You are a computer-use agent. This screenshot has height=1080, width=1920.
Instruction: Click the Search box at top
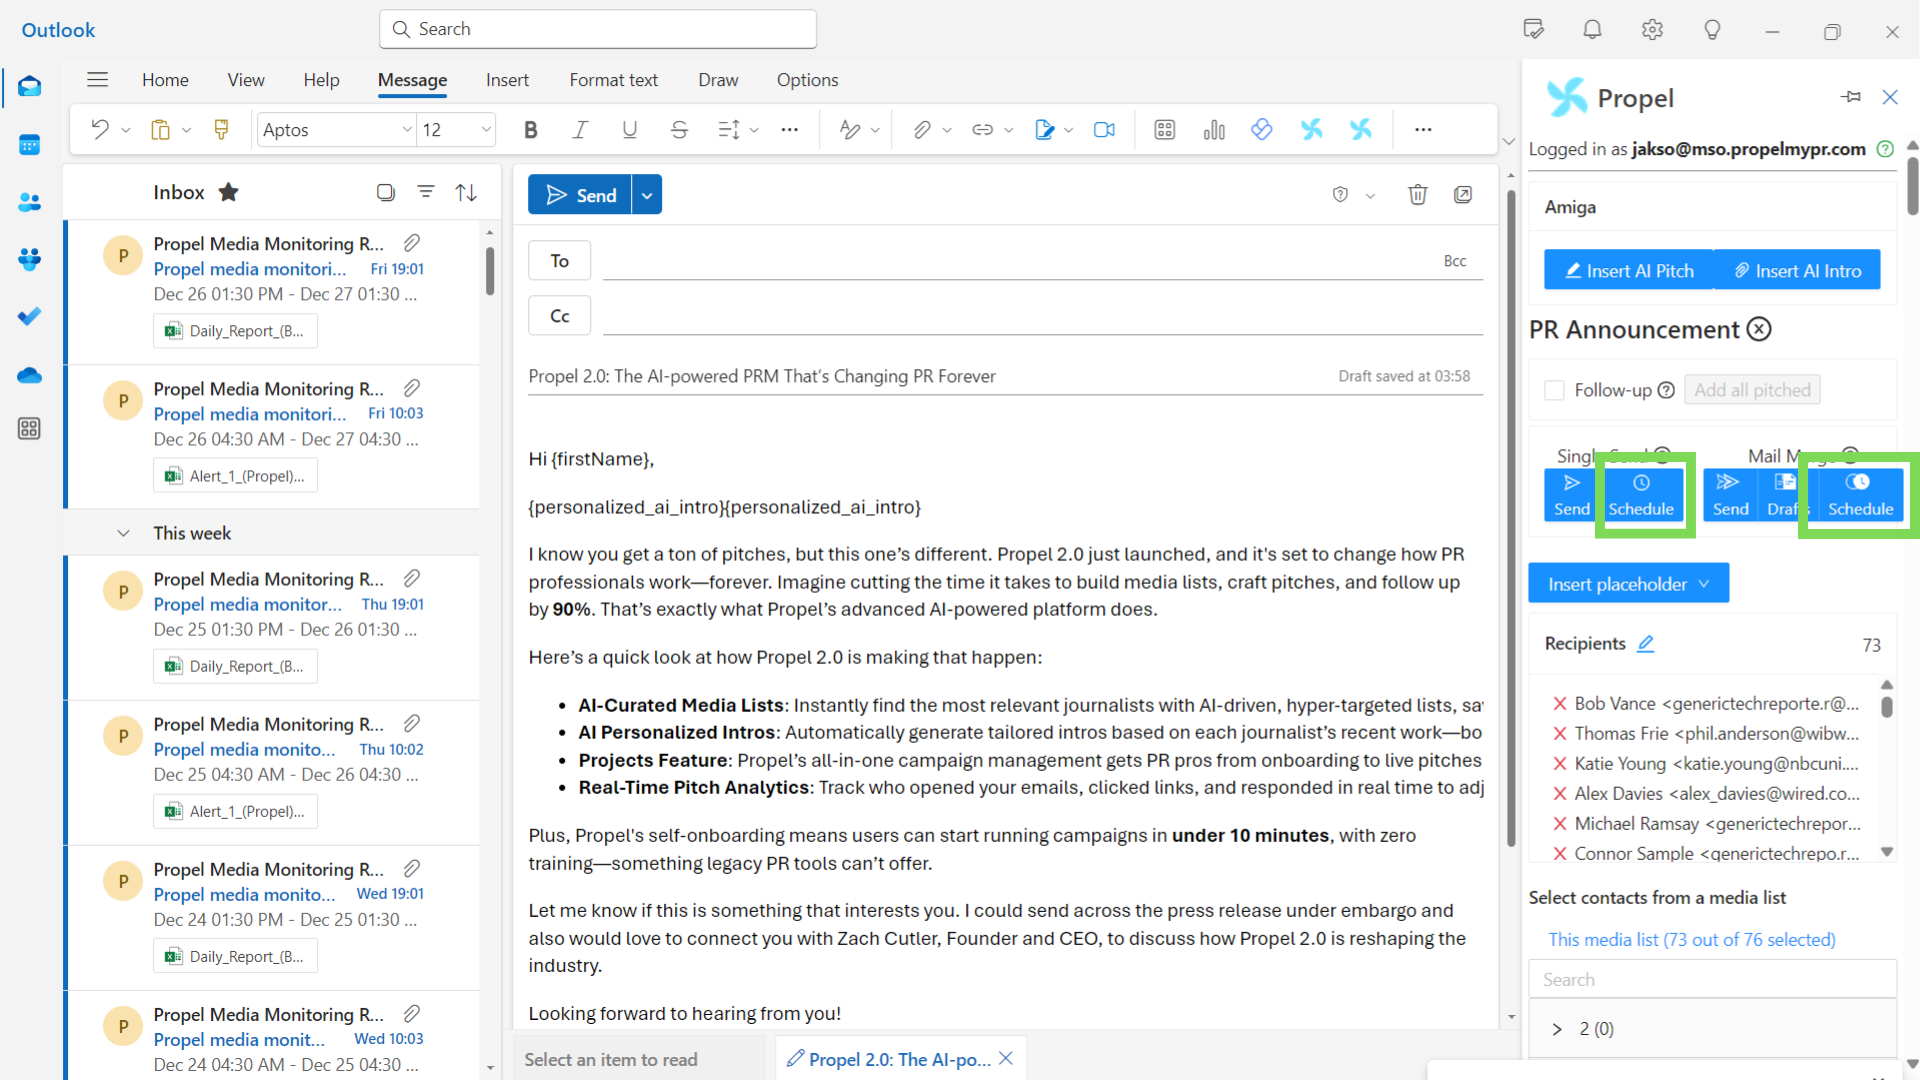[x=598, y=29]
